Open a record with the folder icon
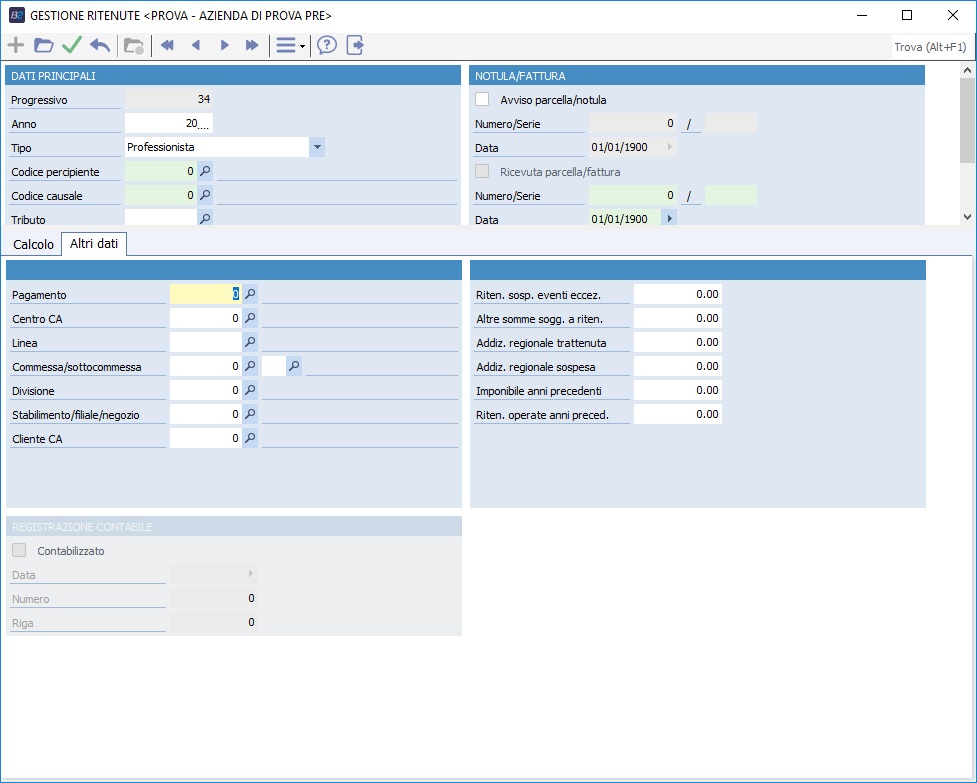Screen dimensions: 977x783 [x=43, y=46]
